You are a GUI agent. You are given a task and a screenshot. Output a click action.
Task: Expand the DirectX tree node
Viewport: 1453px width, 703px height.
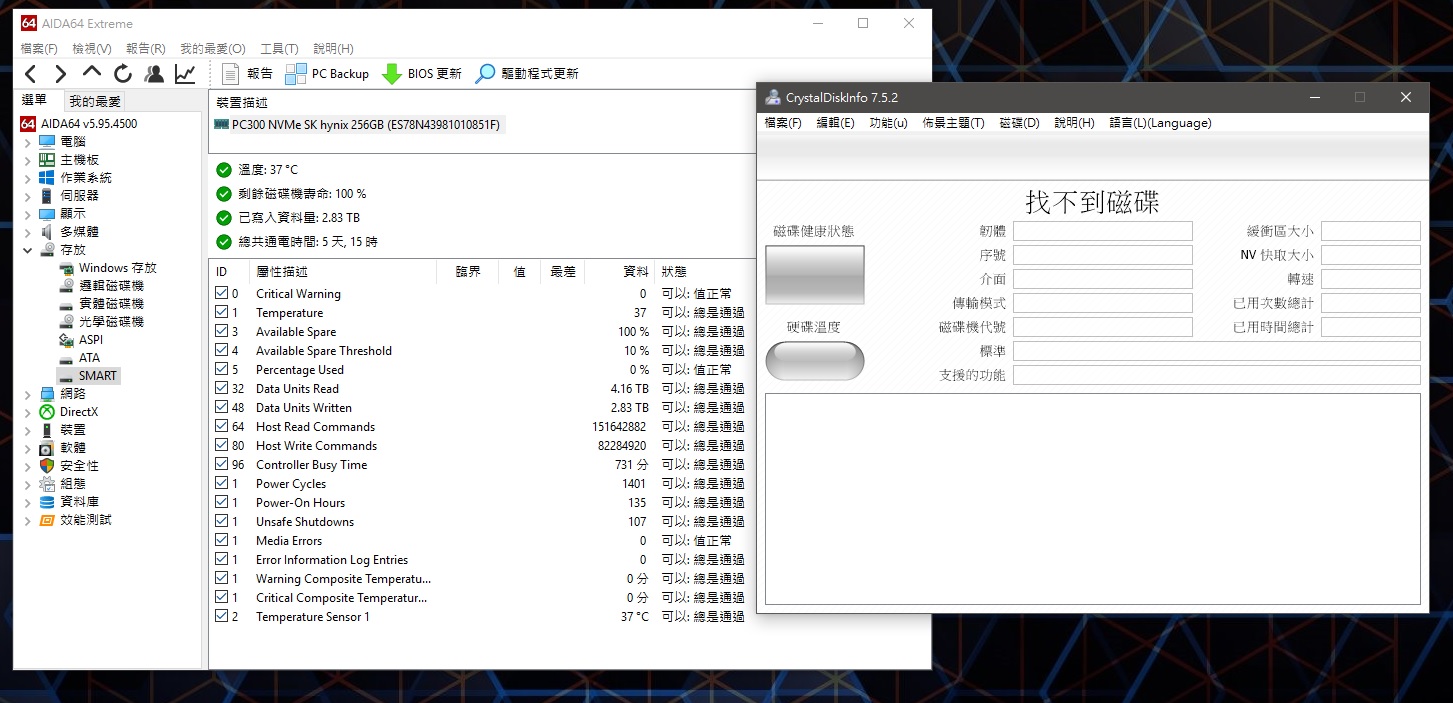pos(28,412)
